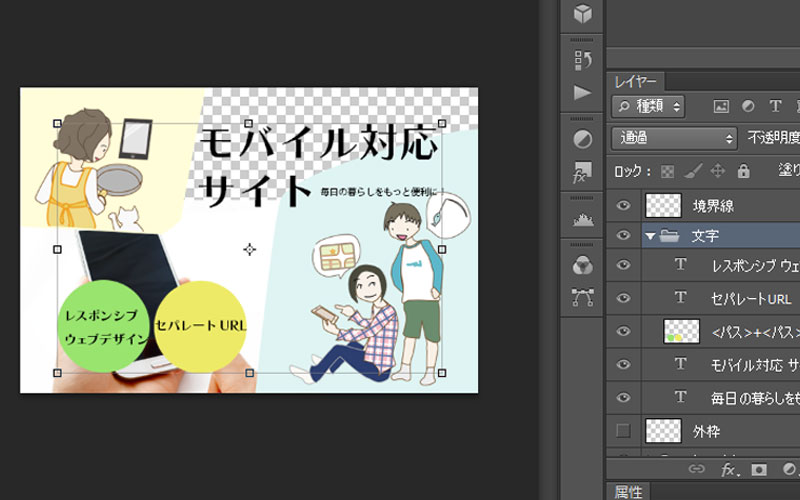Hide the 文字 group

tap(623, 235)
